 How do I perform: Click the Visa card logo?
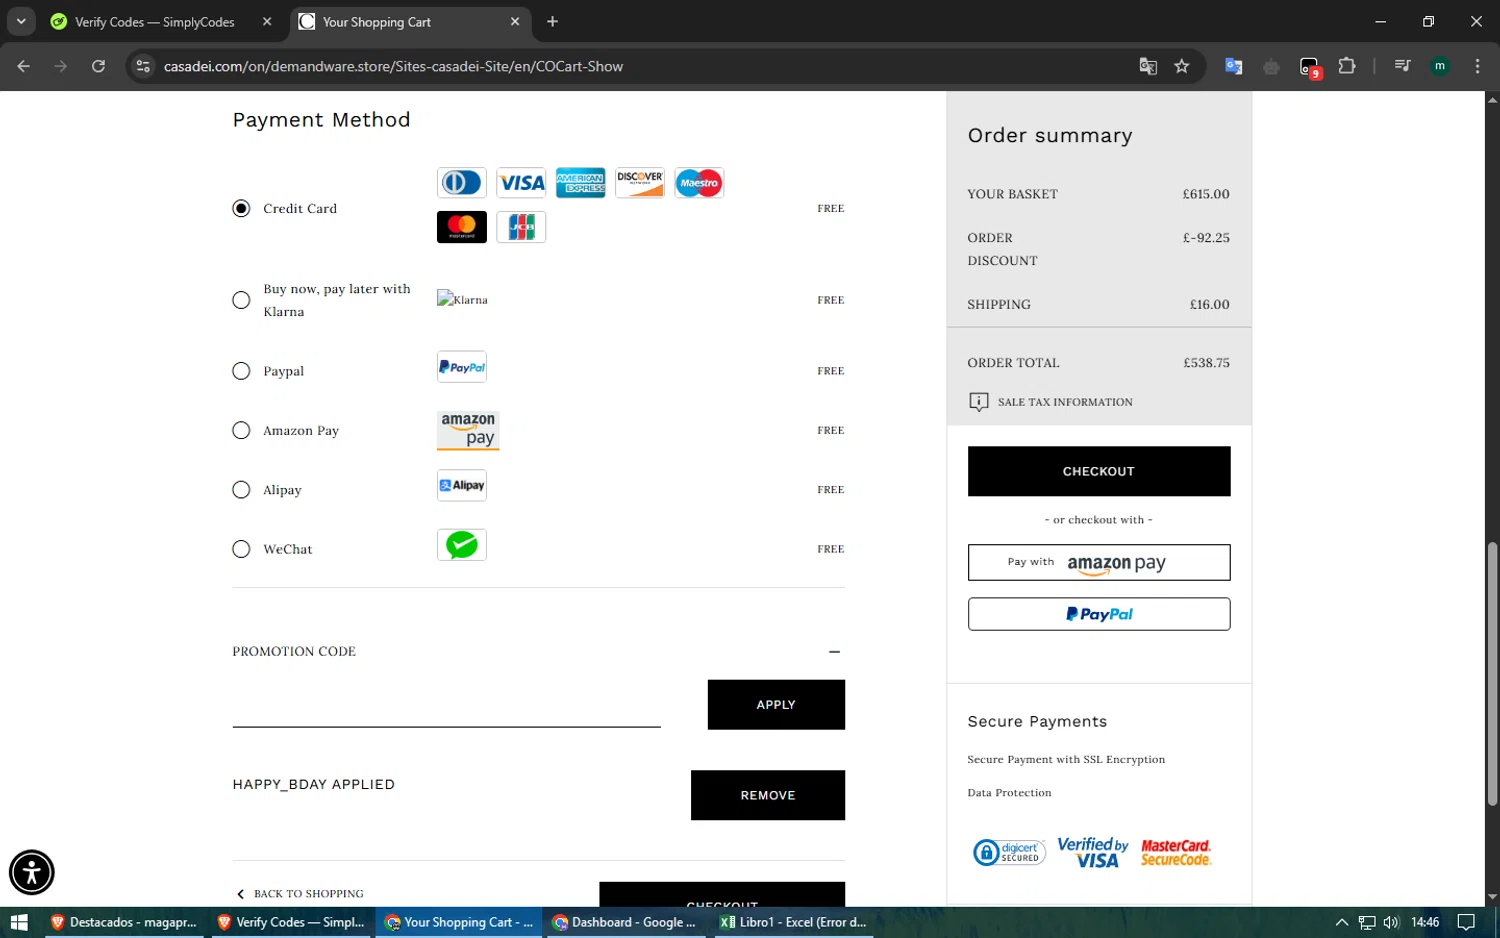point(521,183)
